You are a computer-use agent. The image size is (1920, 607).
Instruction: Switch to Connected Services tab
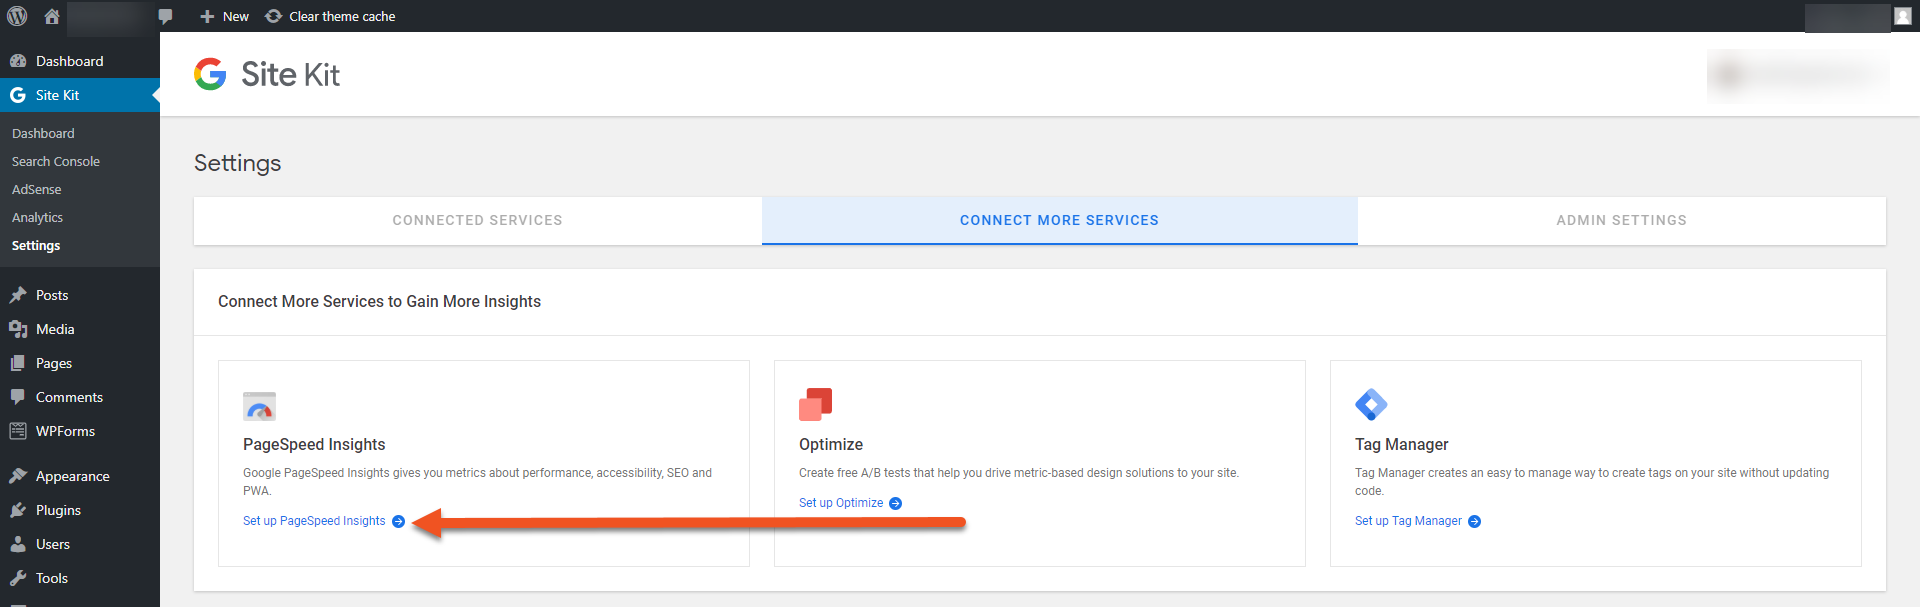(477, 220)
